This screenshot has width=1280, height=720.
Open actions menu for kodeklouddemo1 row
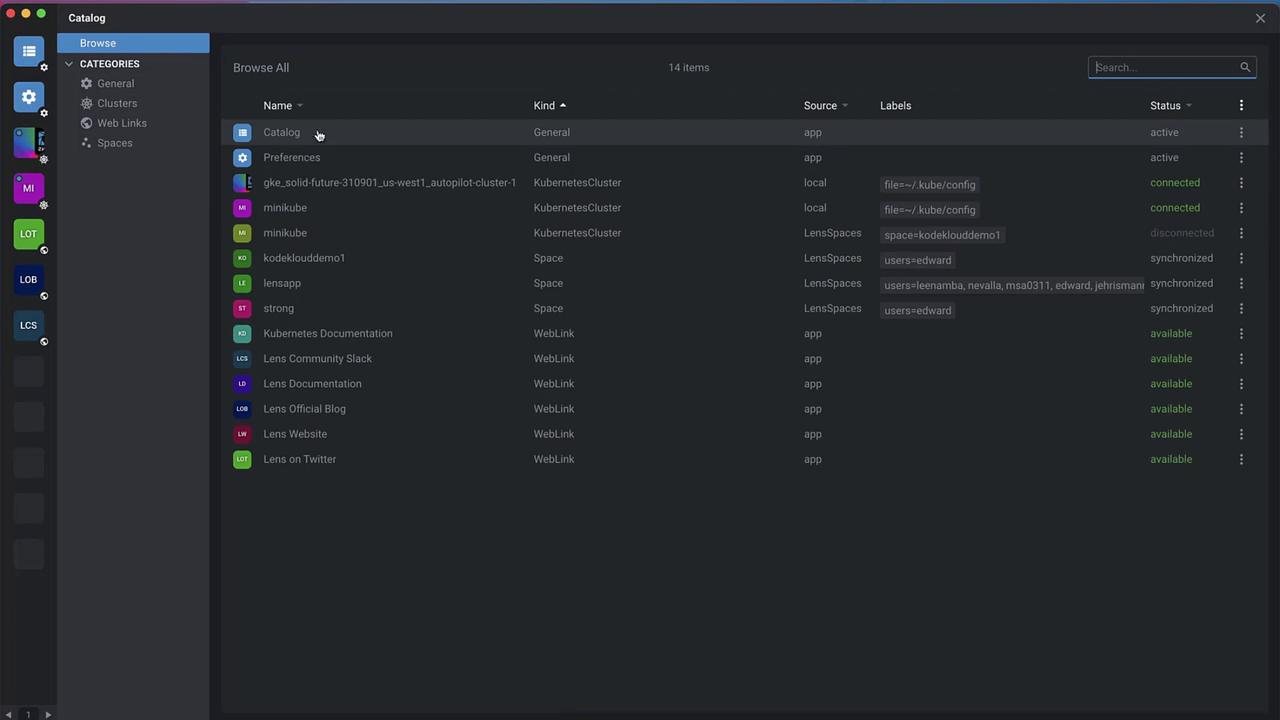(1241, 258)
